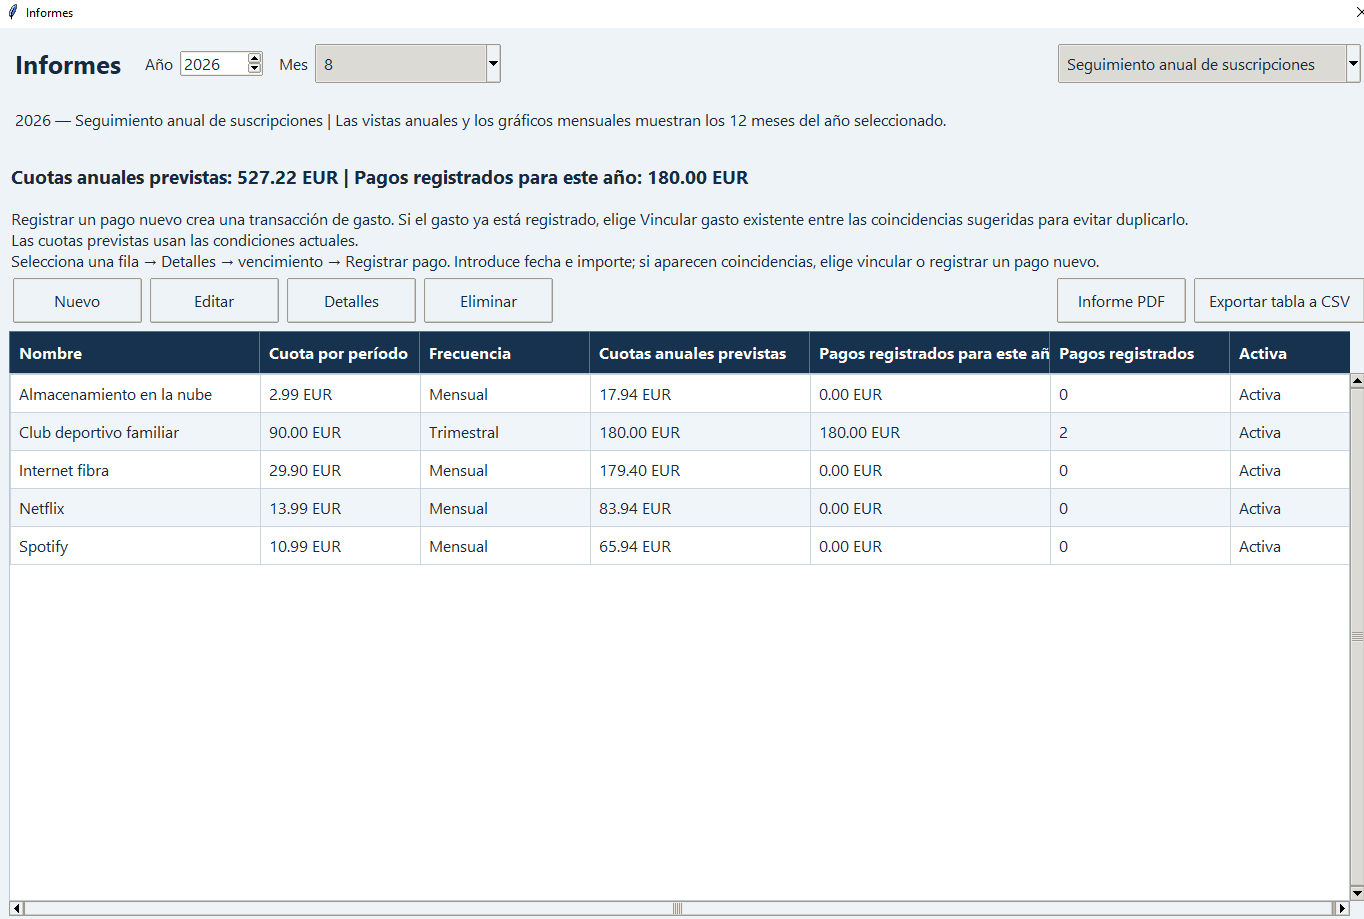Decrease the Año spinbox value
1364x919 pixels.
(254, 69)
